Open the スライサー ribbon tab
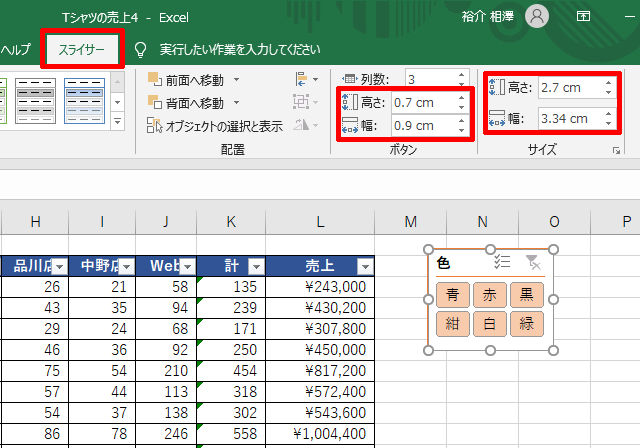This screenshot has width=640, height=448. [x=82, y=49]
